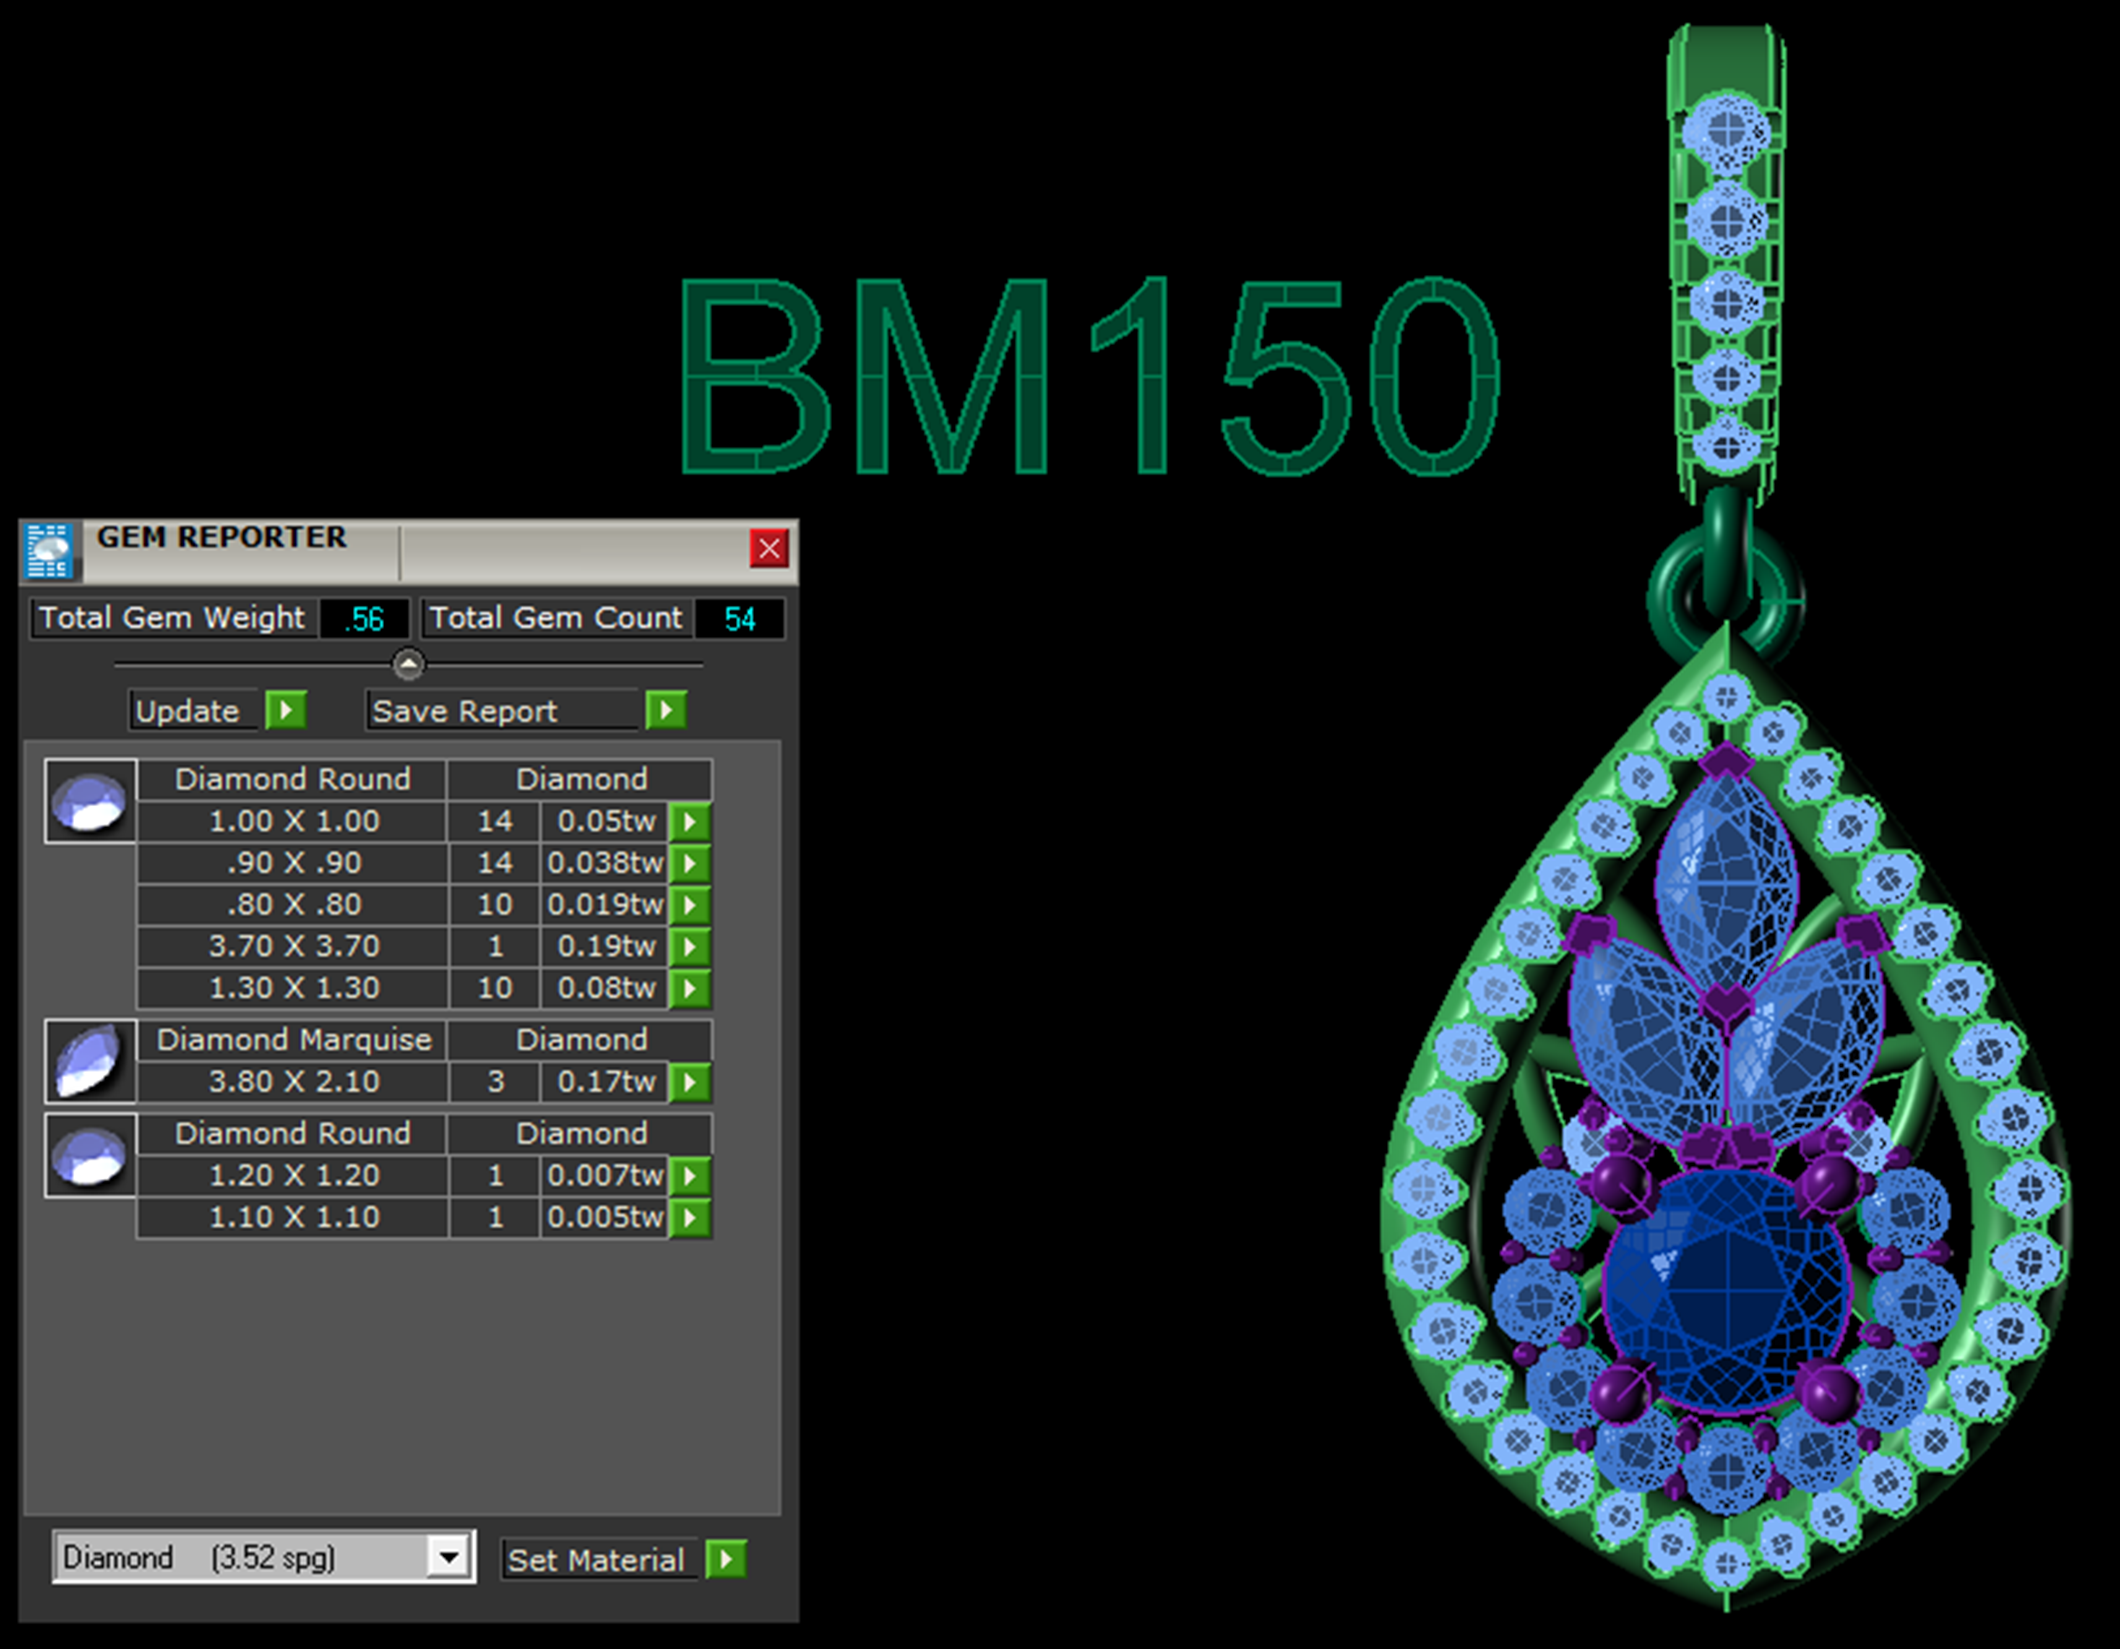Screen dimensions: 2120x1649
Task: Collapse panel with round up-arrow handle
Action: [x=408, y=664]
